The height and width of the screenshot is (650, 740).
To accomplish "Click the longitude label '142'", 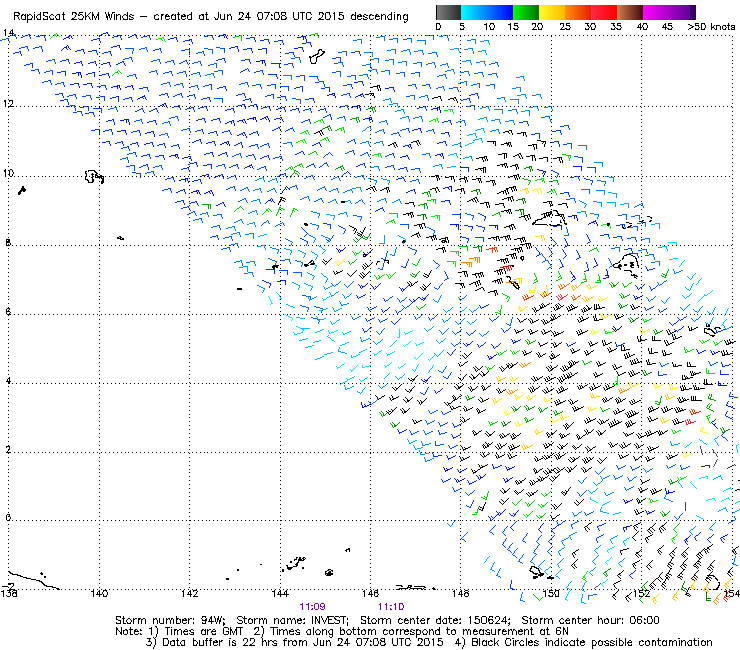I will tap(190, 593).
